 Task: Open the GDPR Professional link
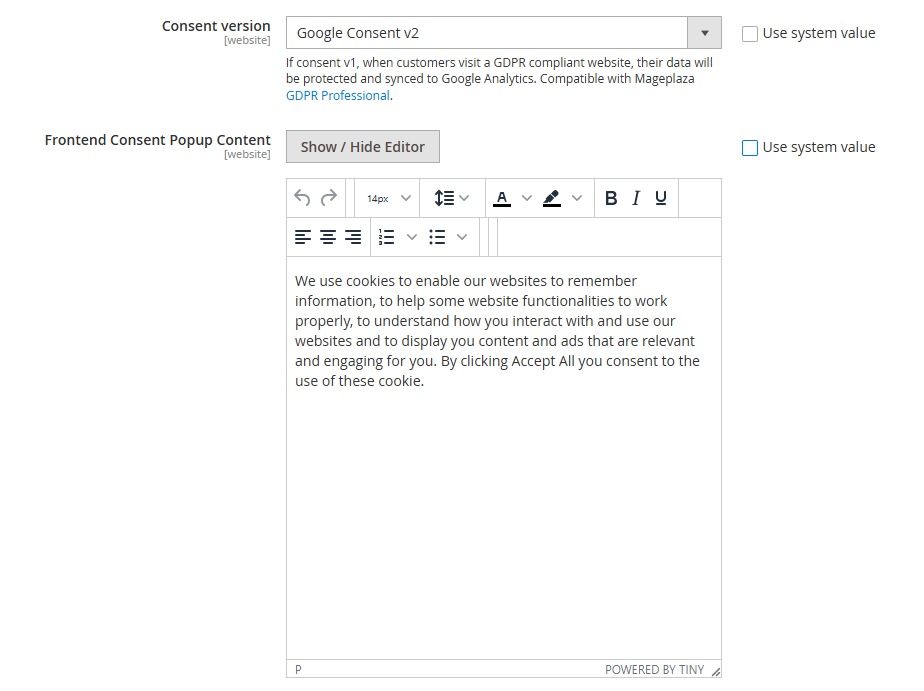(337, 96)
